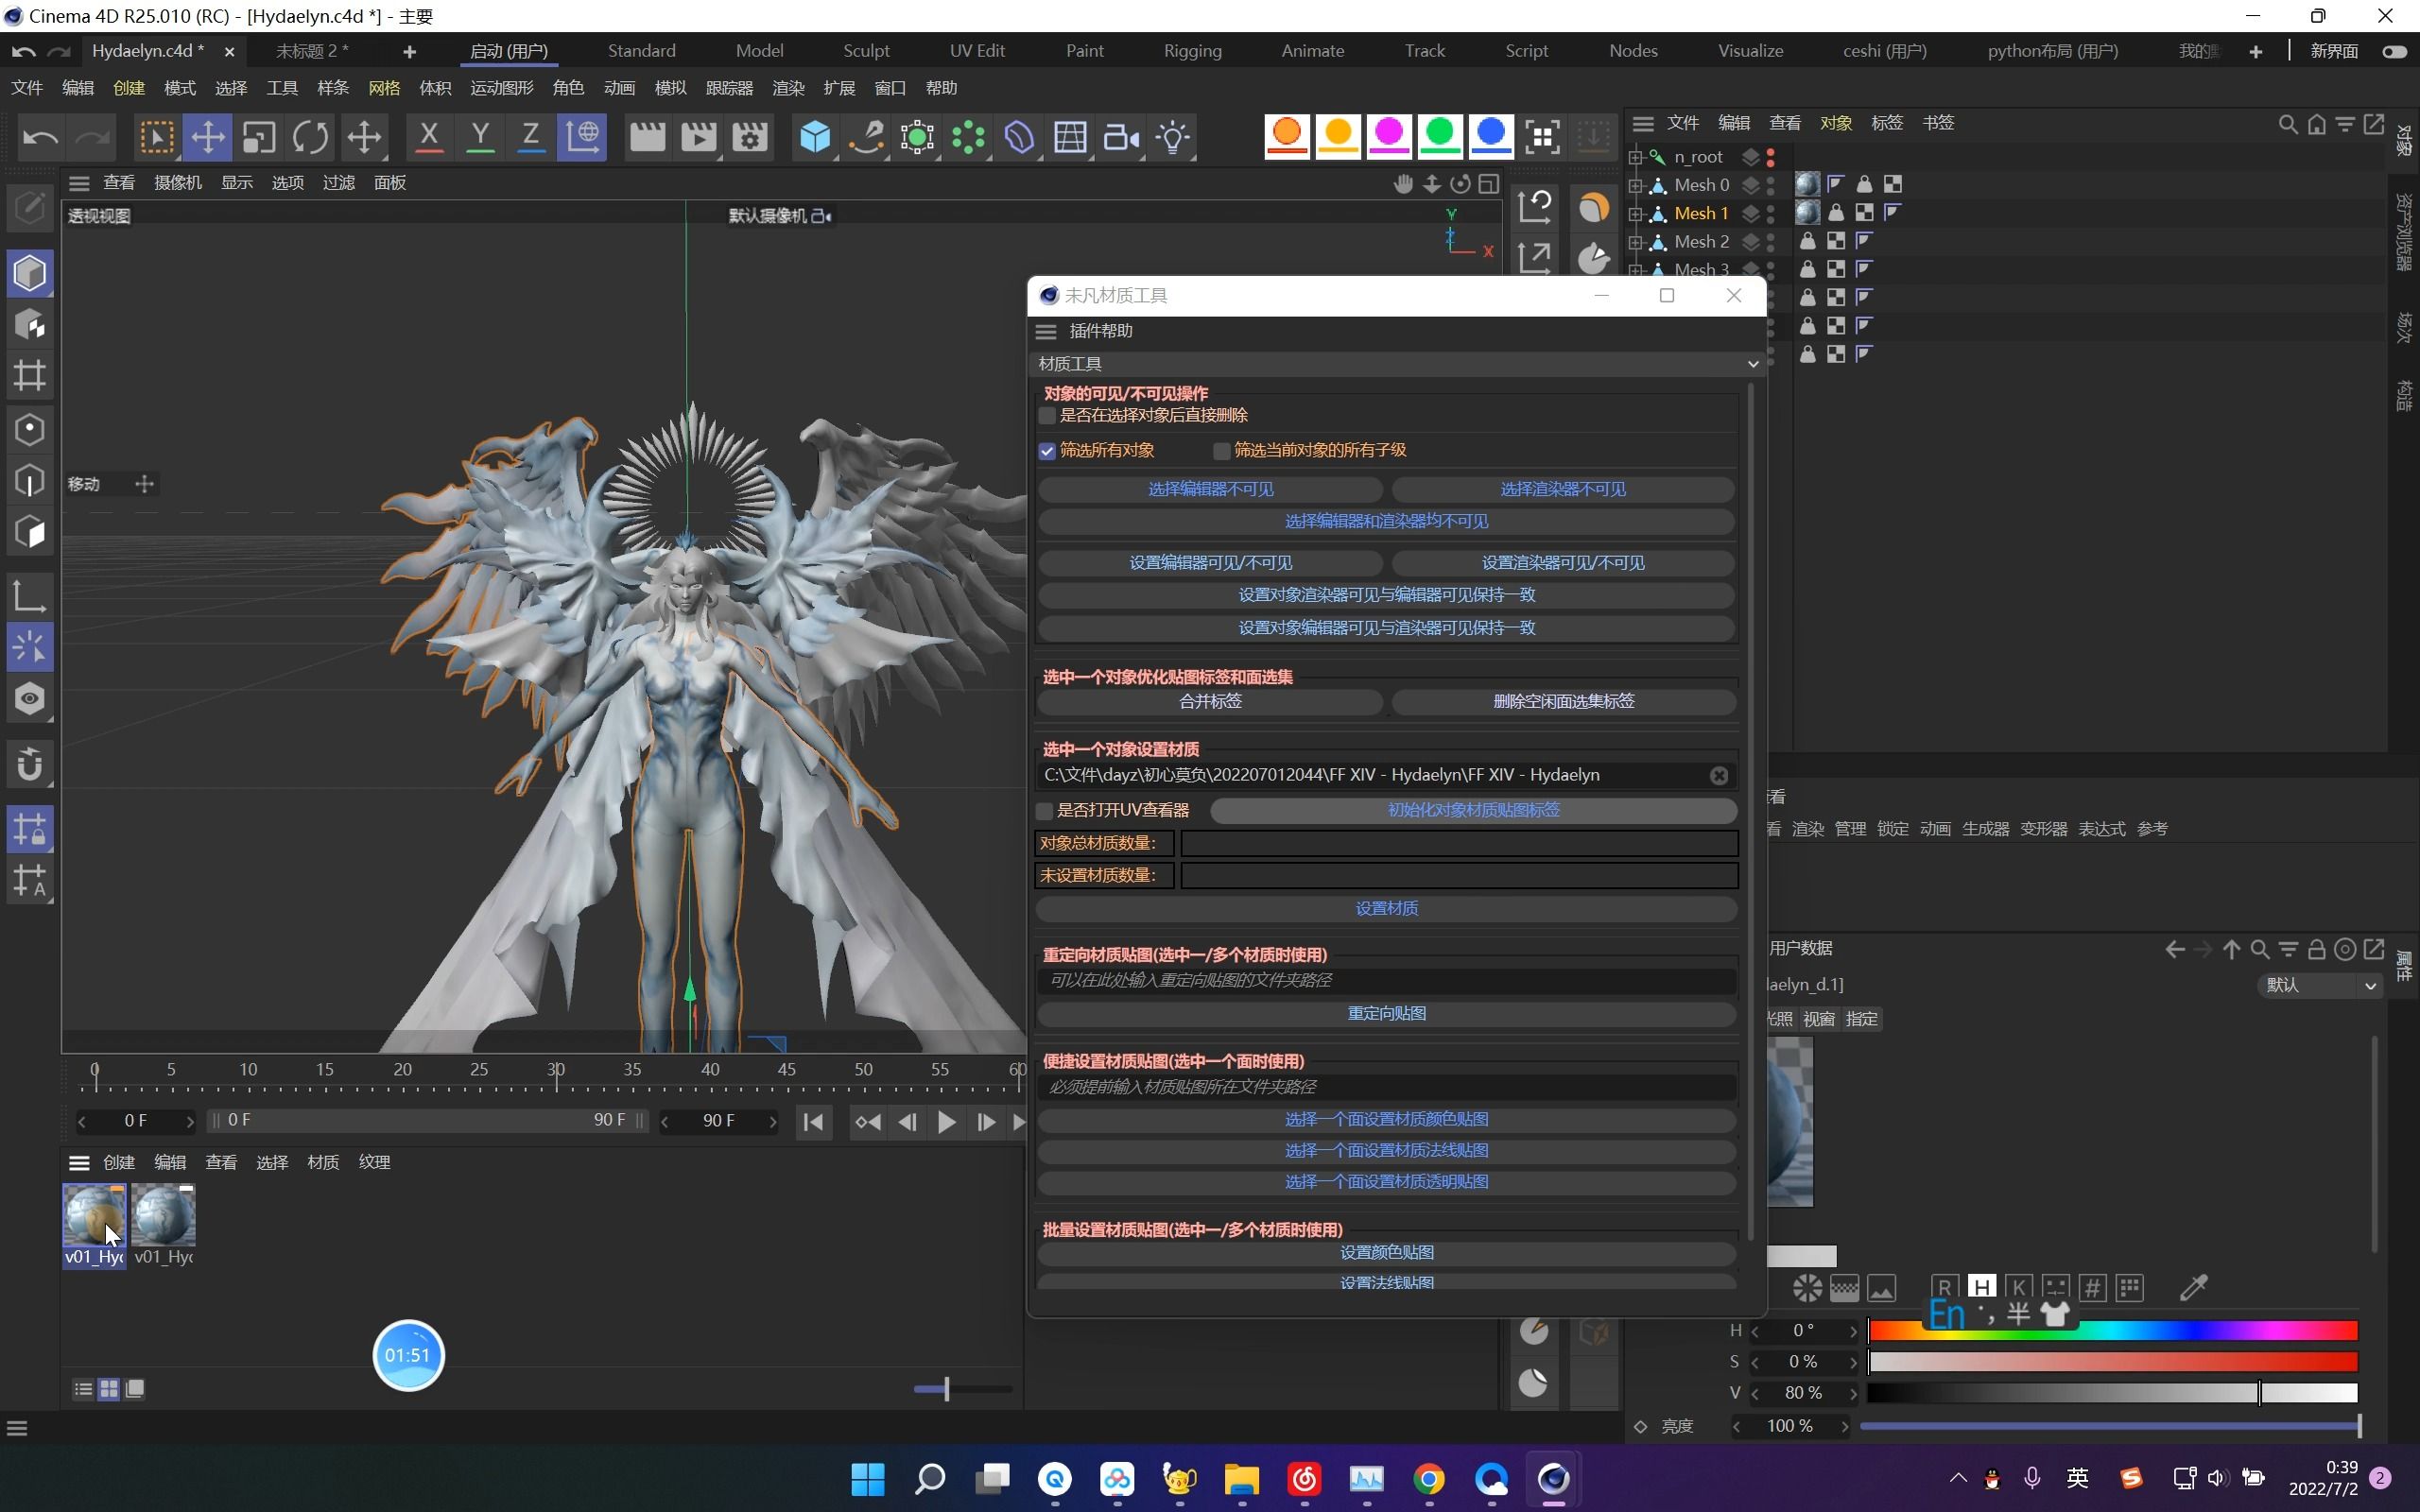The image size is (2420, 1512).
Task: Click the coordinate system world/object icon
Action: point(583,137)
